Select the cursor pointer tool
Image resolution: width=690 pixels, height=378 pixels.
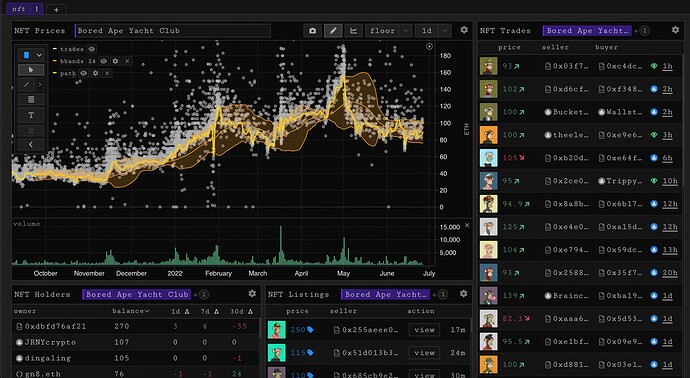point(31,70)
